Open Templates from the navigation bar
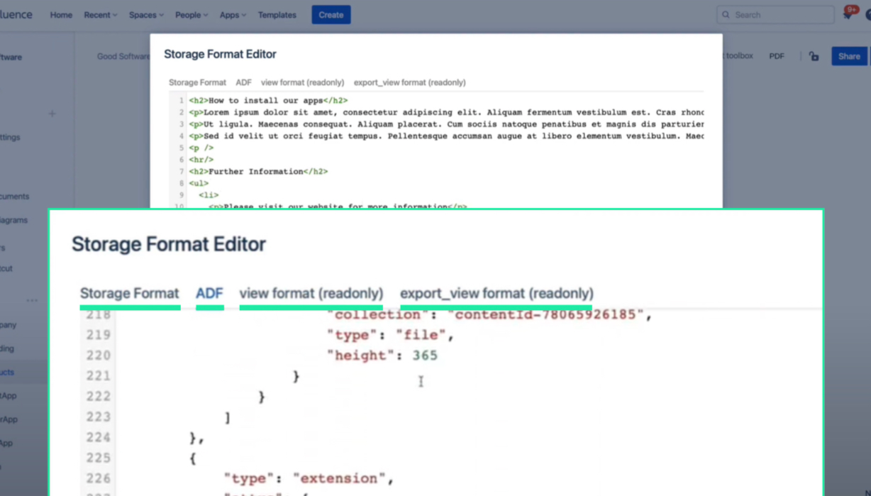Screen dimensions: 871x496 coord(277,15)
